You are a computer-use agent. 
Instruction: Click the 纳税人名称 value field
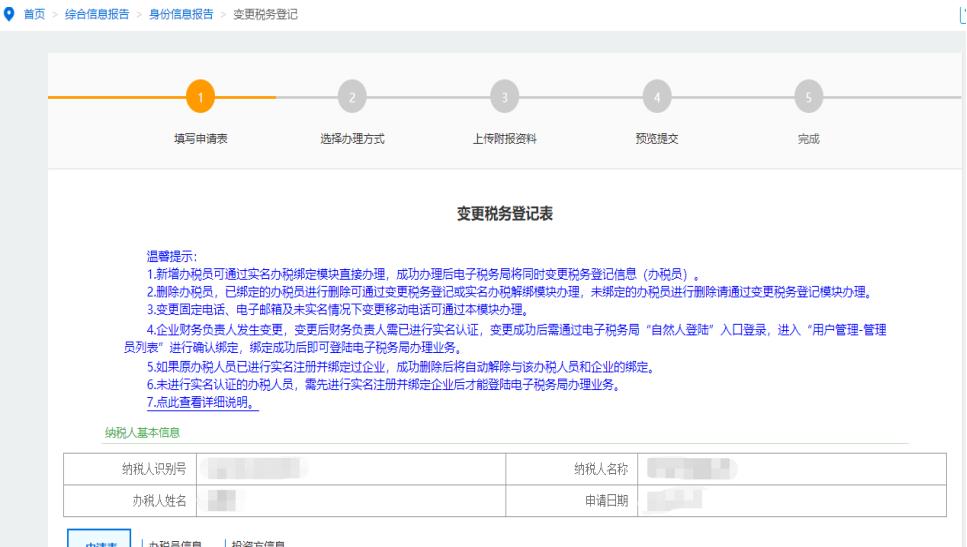click(x=790, y=468)
